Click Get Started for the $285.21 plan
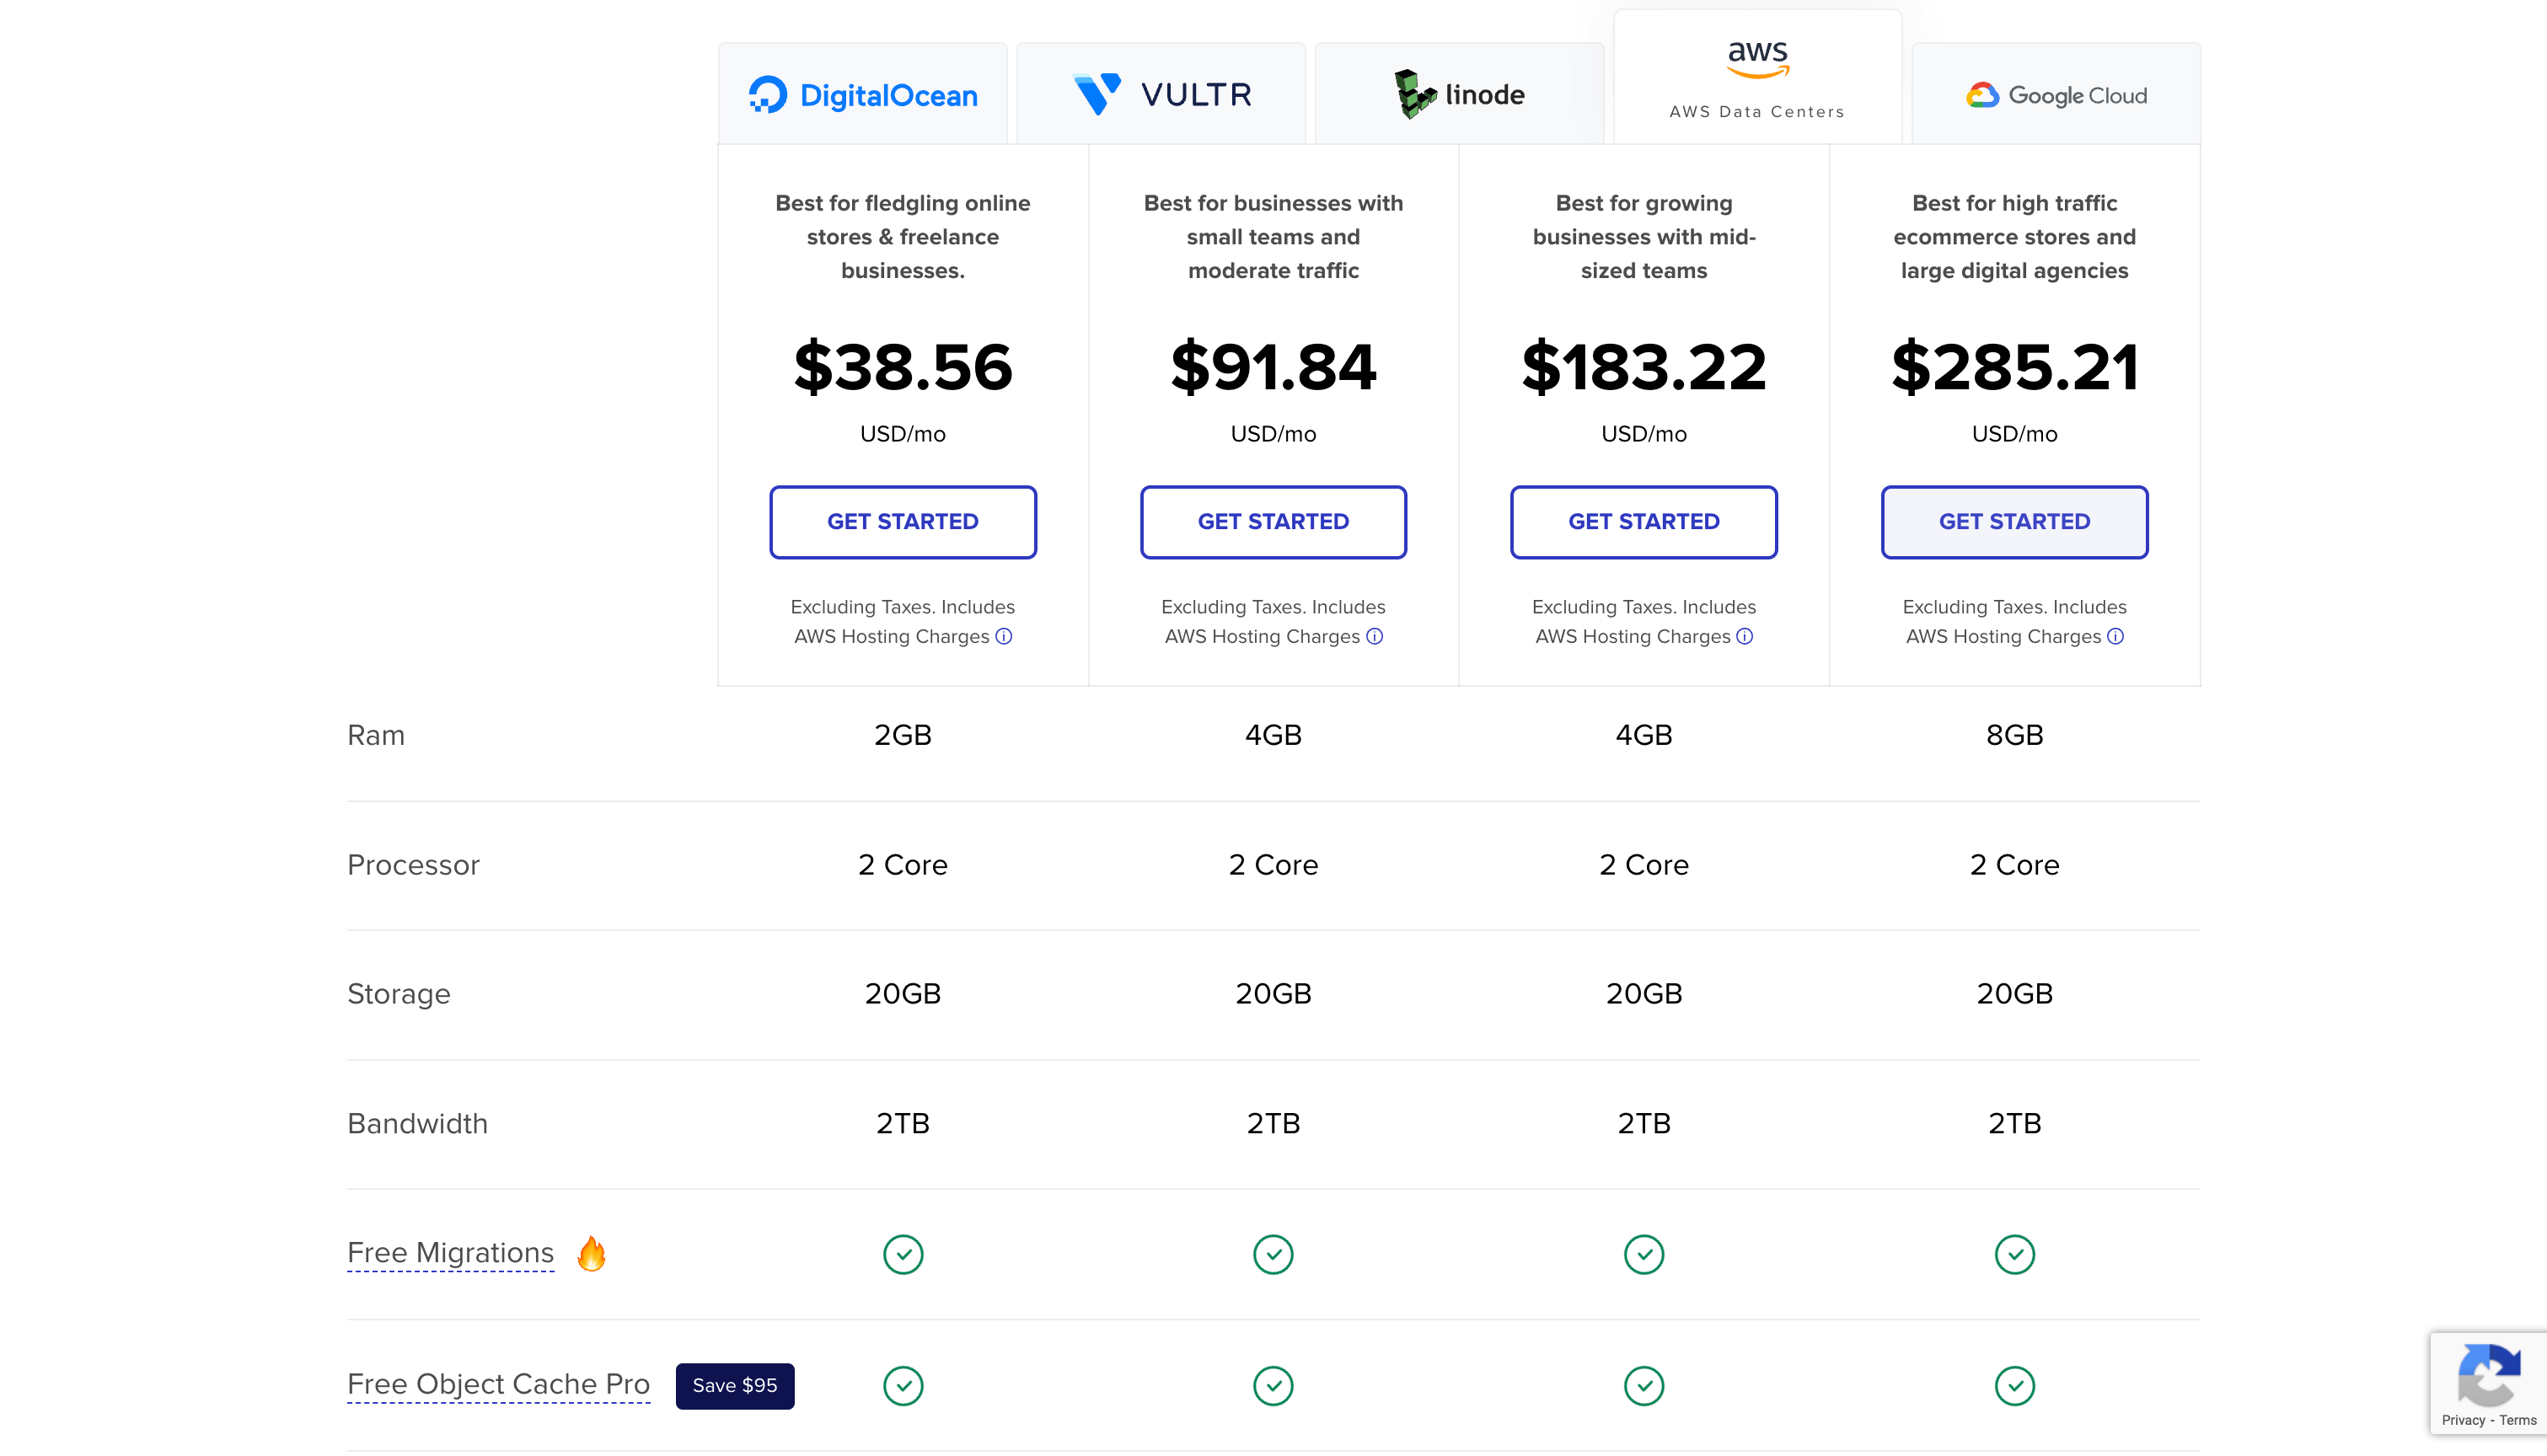The height and width of the screenshot is (1456, 2547). coord(2014,522)
